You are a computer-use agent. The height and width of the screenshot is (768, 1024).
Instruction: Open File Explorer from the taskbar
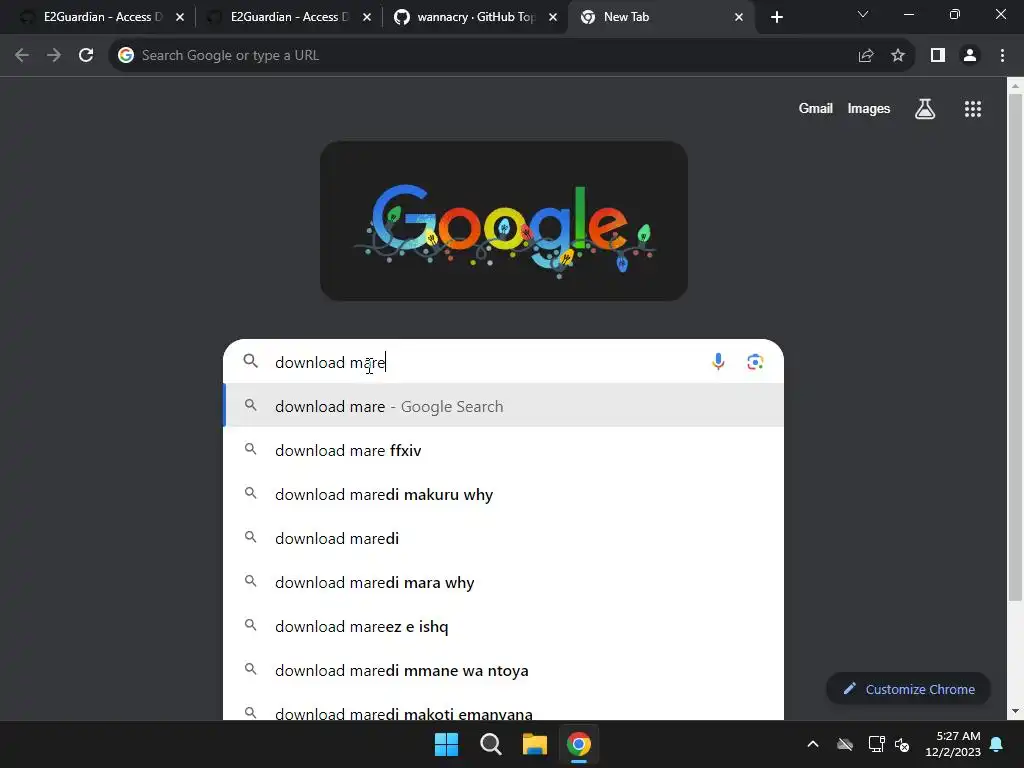[x=534, y=744]
